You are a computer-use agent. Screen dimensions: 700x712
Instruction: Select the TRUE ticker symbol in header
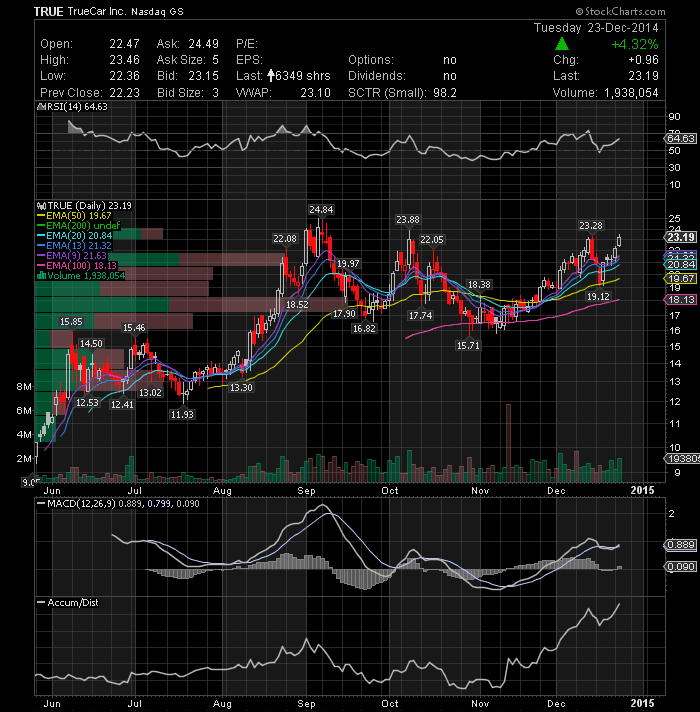tap(48, 11)
